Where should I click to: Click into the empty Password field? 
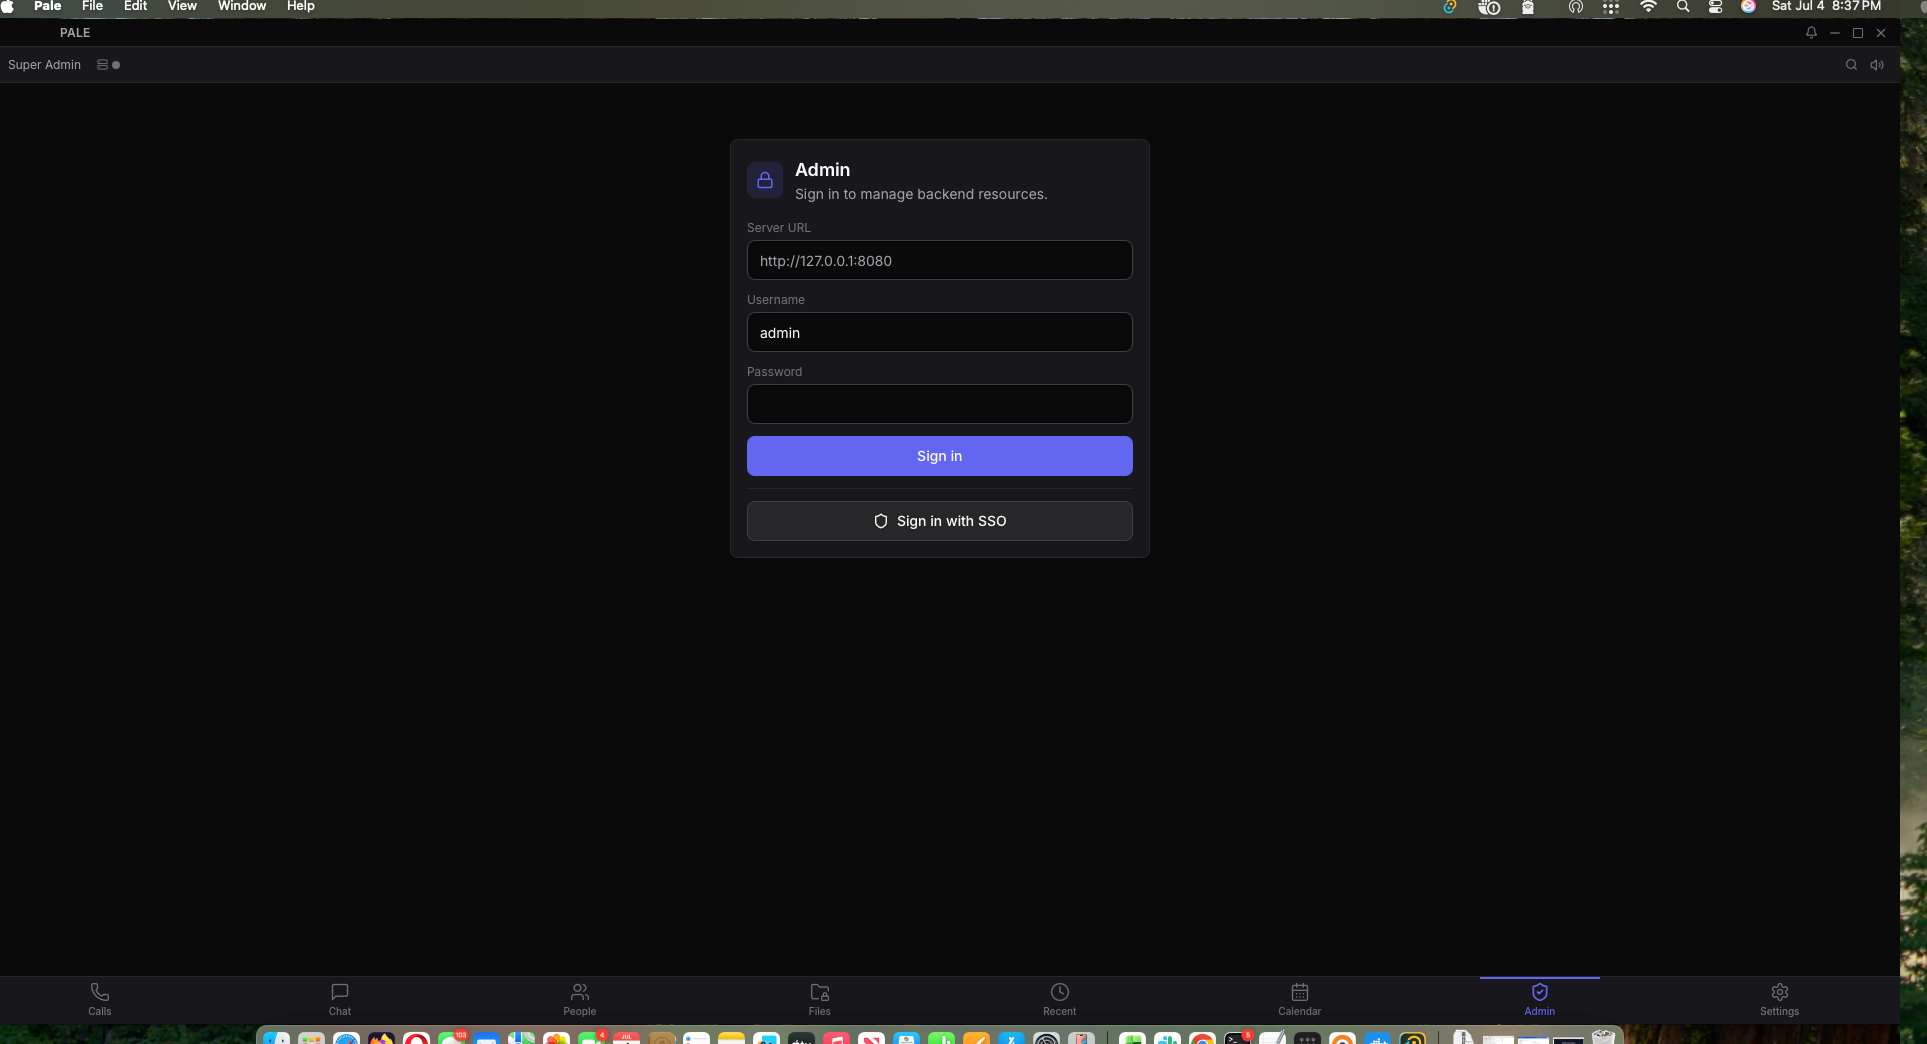pos(940,404)
